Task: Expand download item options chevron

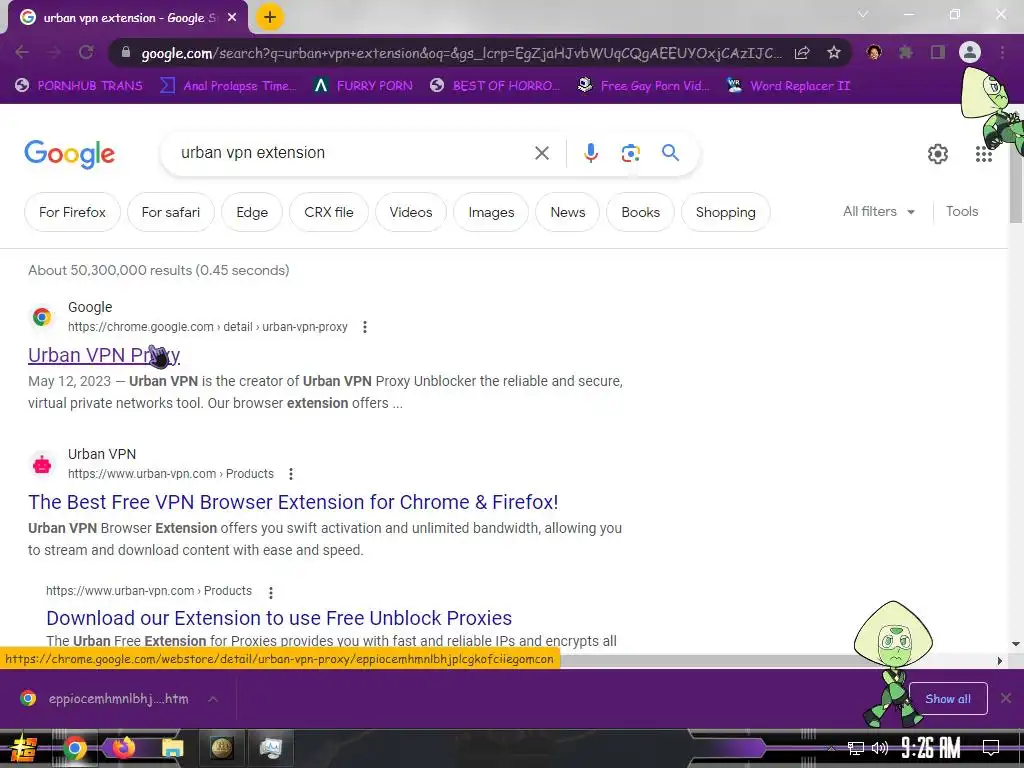Action: [212, 699]
